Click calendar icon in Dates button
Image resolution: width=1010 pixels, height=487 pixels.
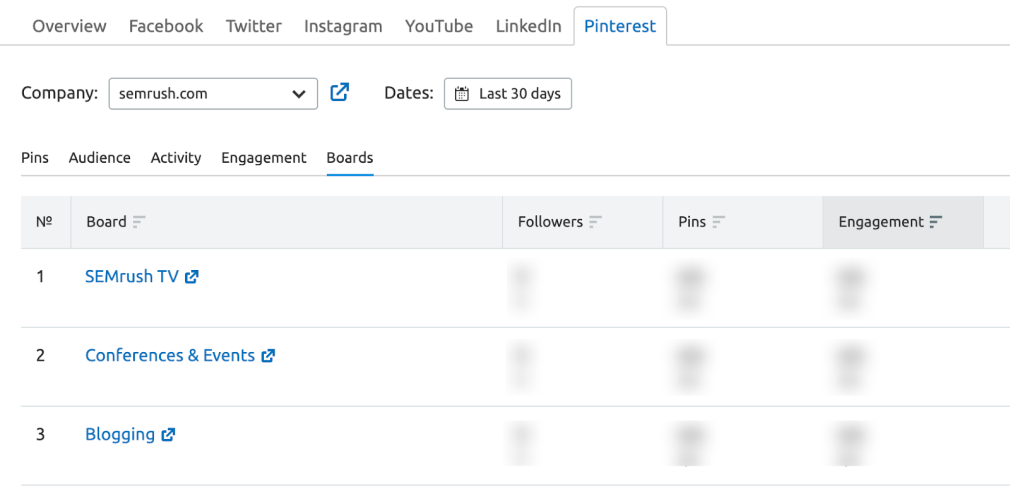coord(462,94)
